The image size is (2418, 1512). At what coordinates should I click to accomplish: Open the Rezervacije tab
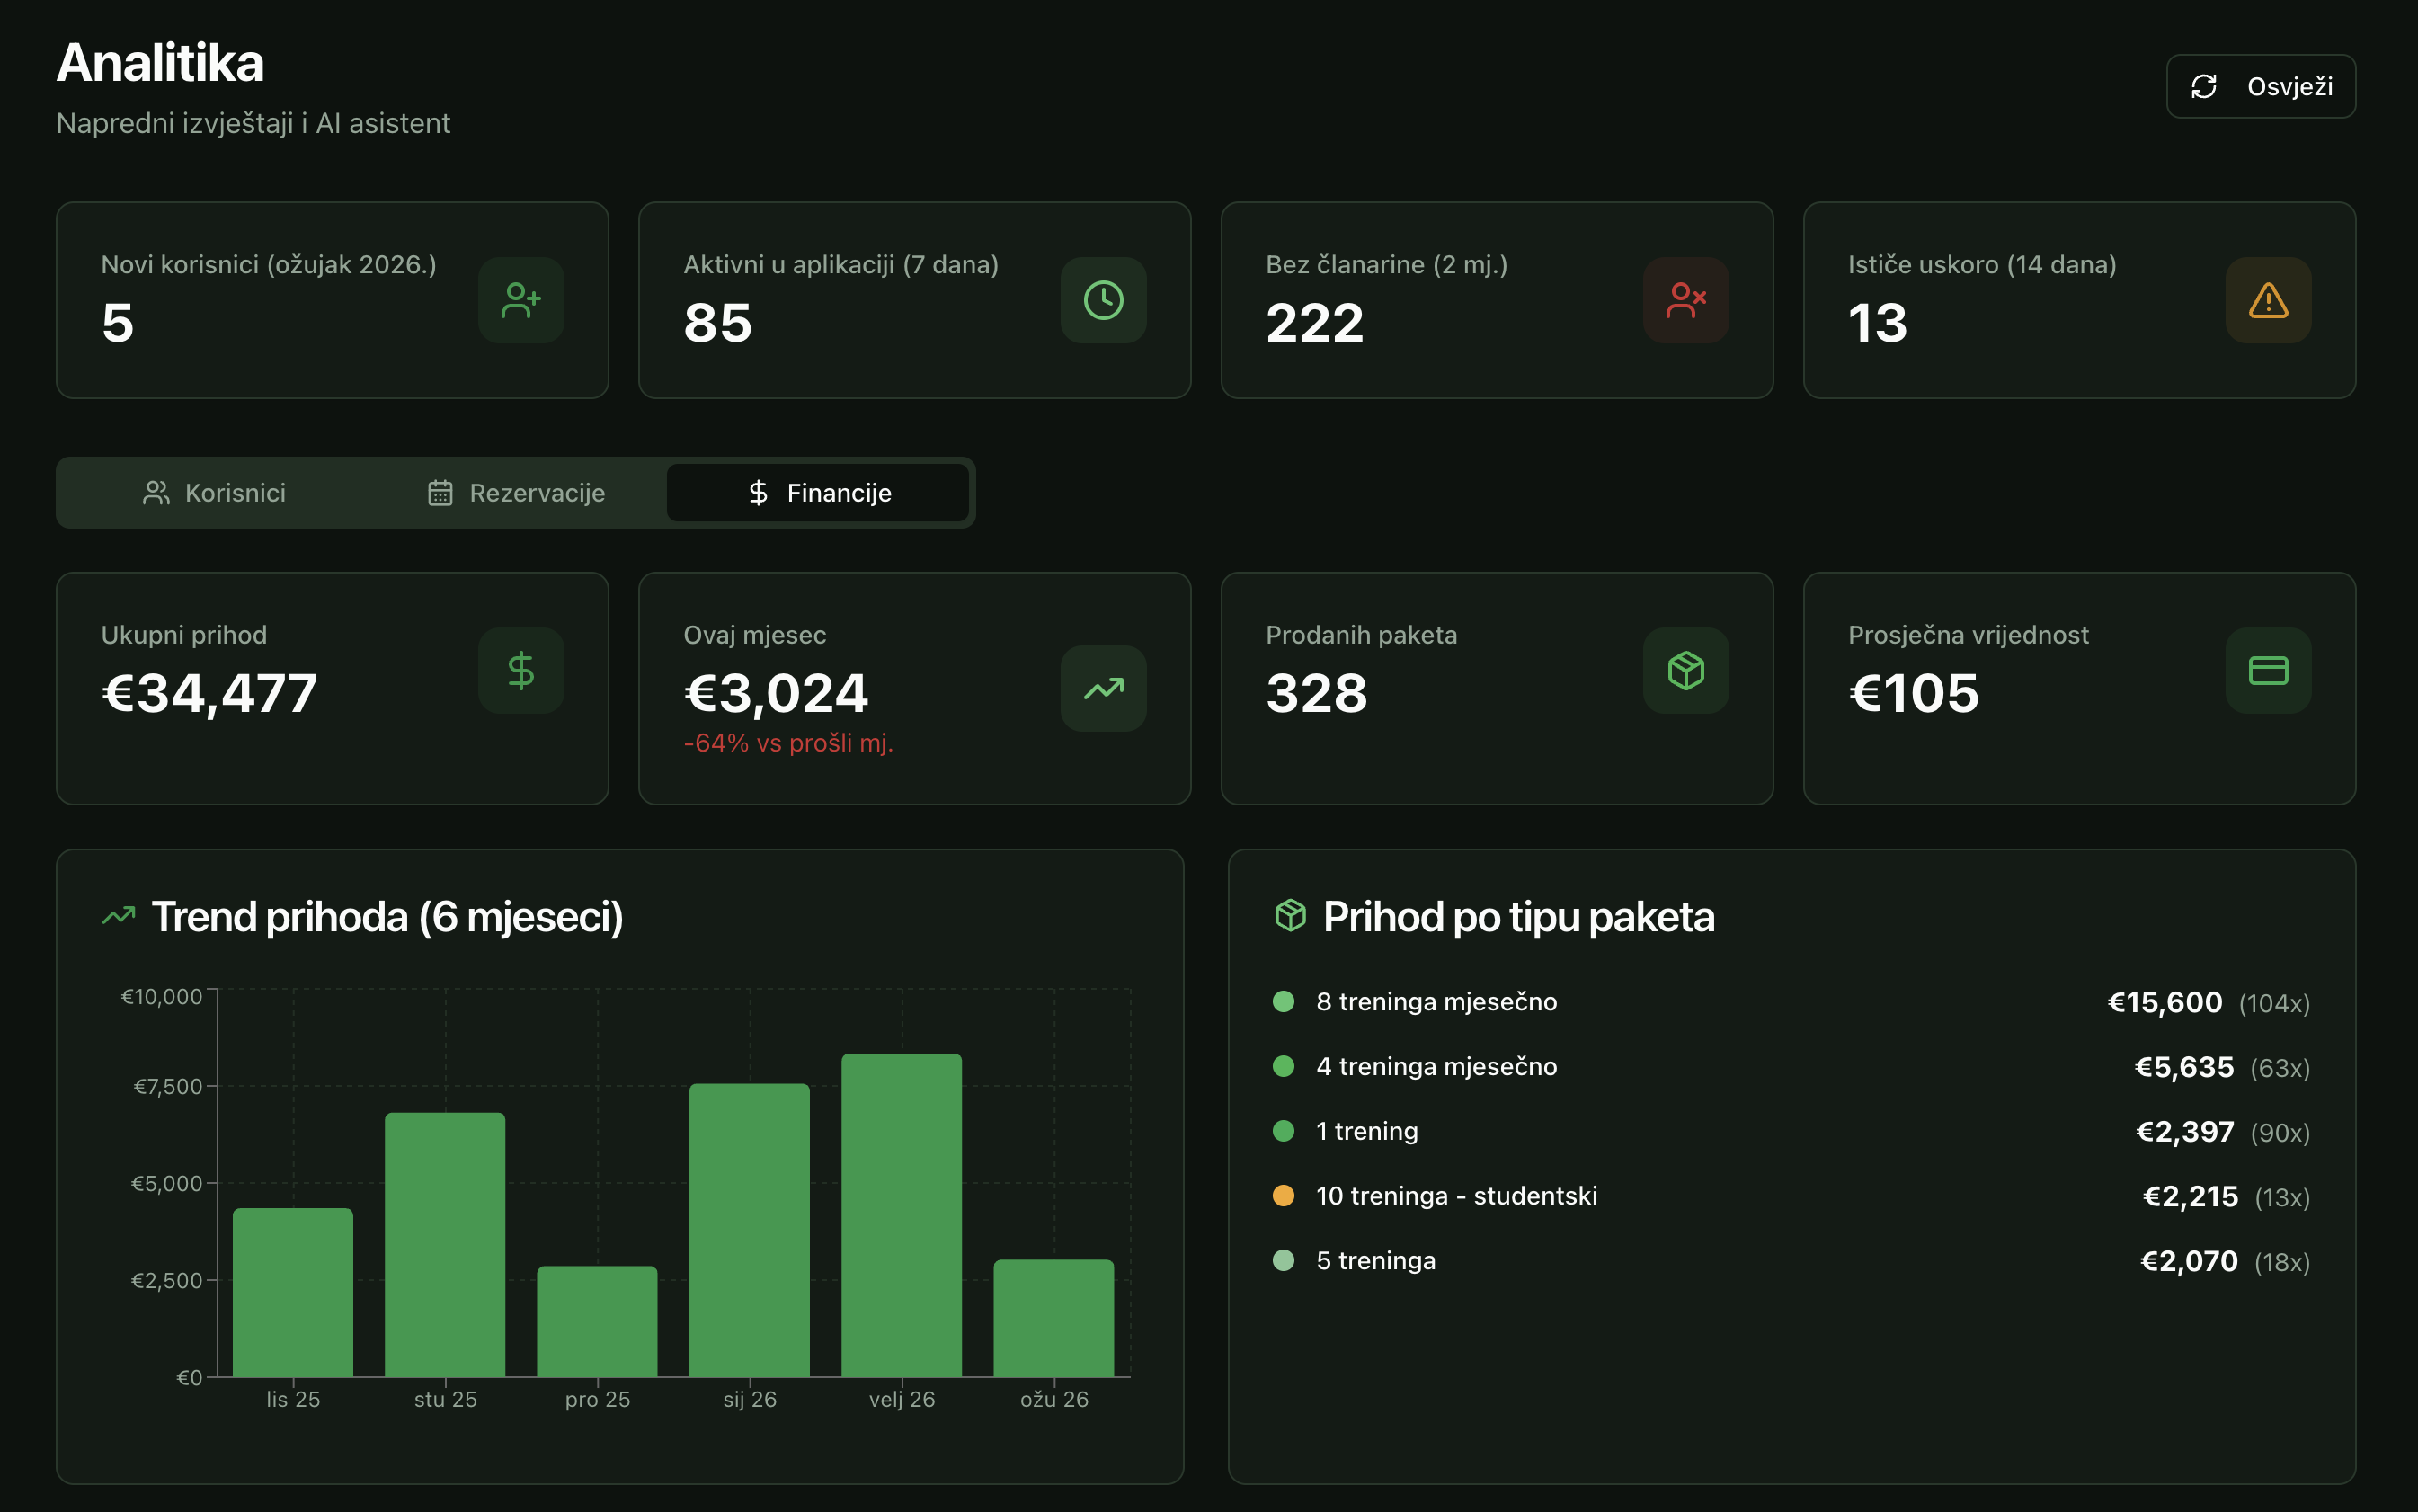pyautogui.click(x=516, y=493)
